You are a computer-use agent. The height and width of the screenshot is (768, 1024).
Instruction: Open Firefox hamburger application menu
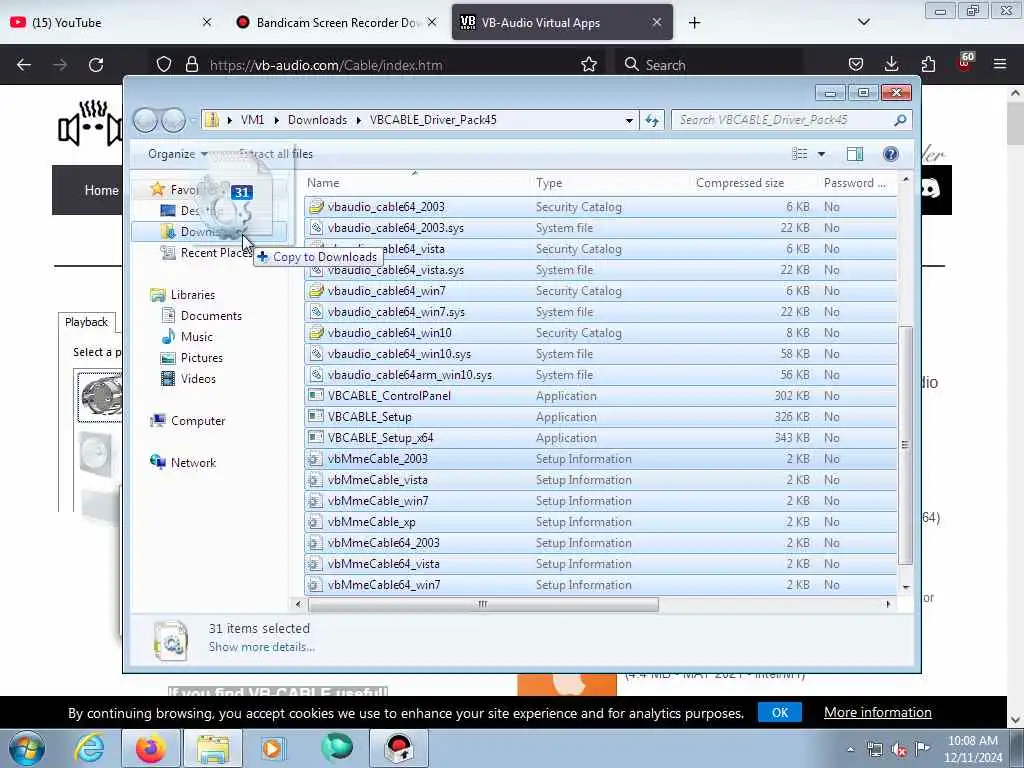tap(999, 64)
